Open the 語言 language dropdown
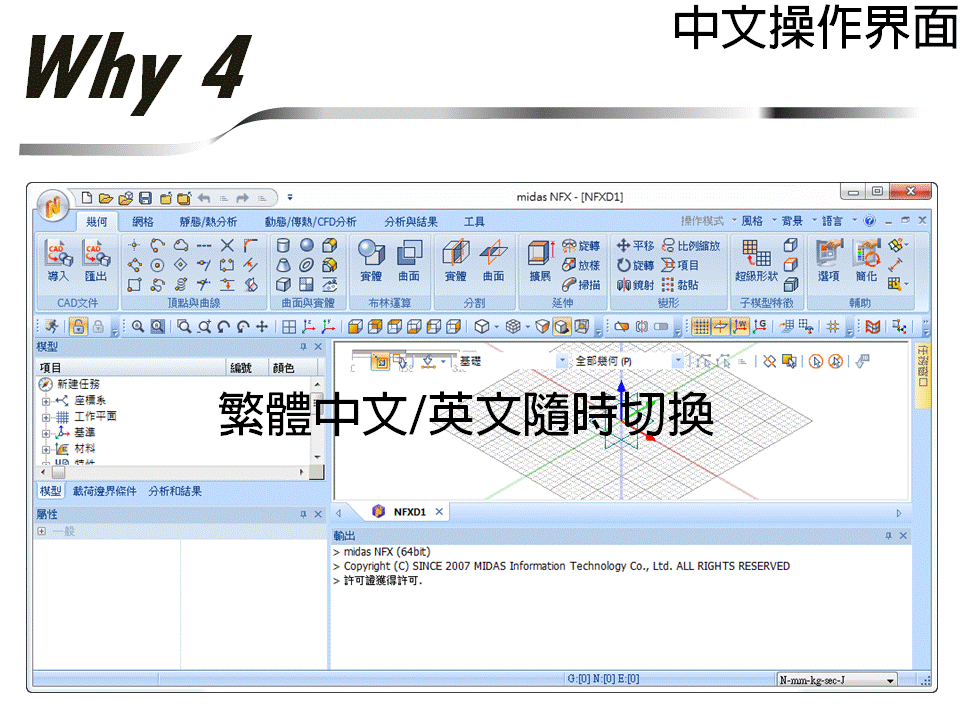The width and height of the screenshot is (960, 720). (838, 221)
